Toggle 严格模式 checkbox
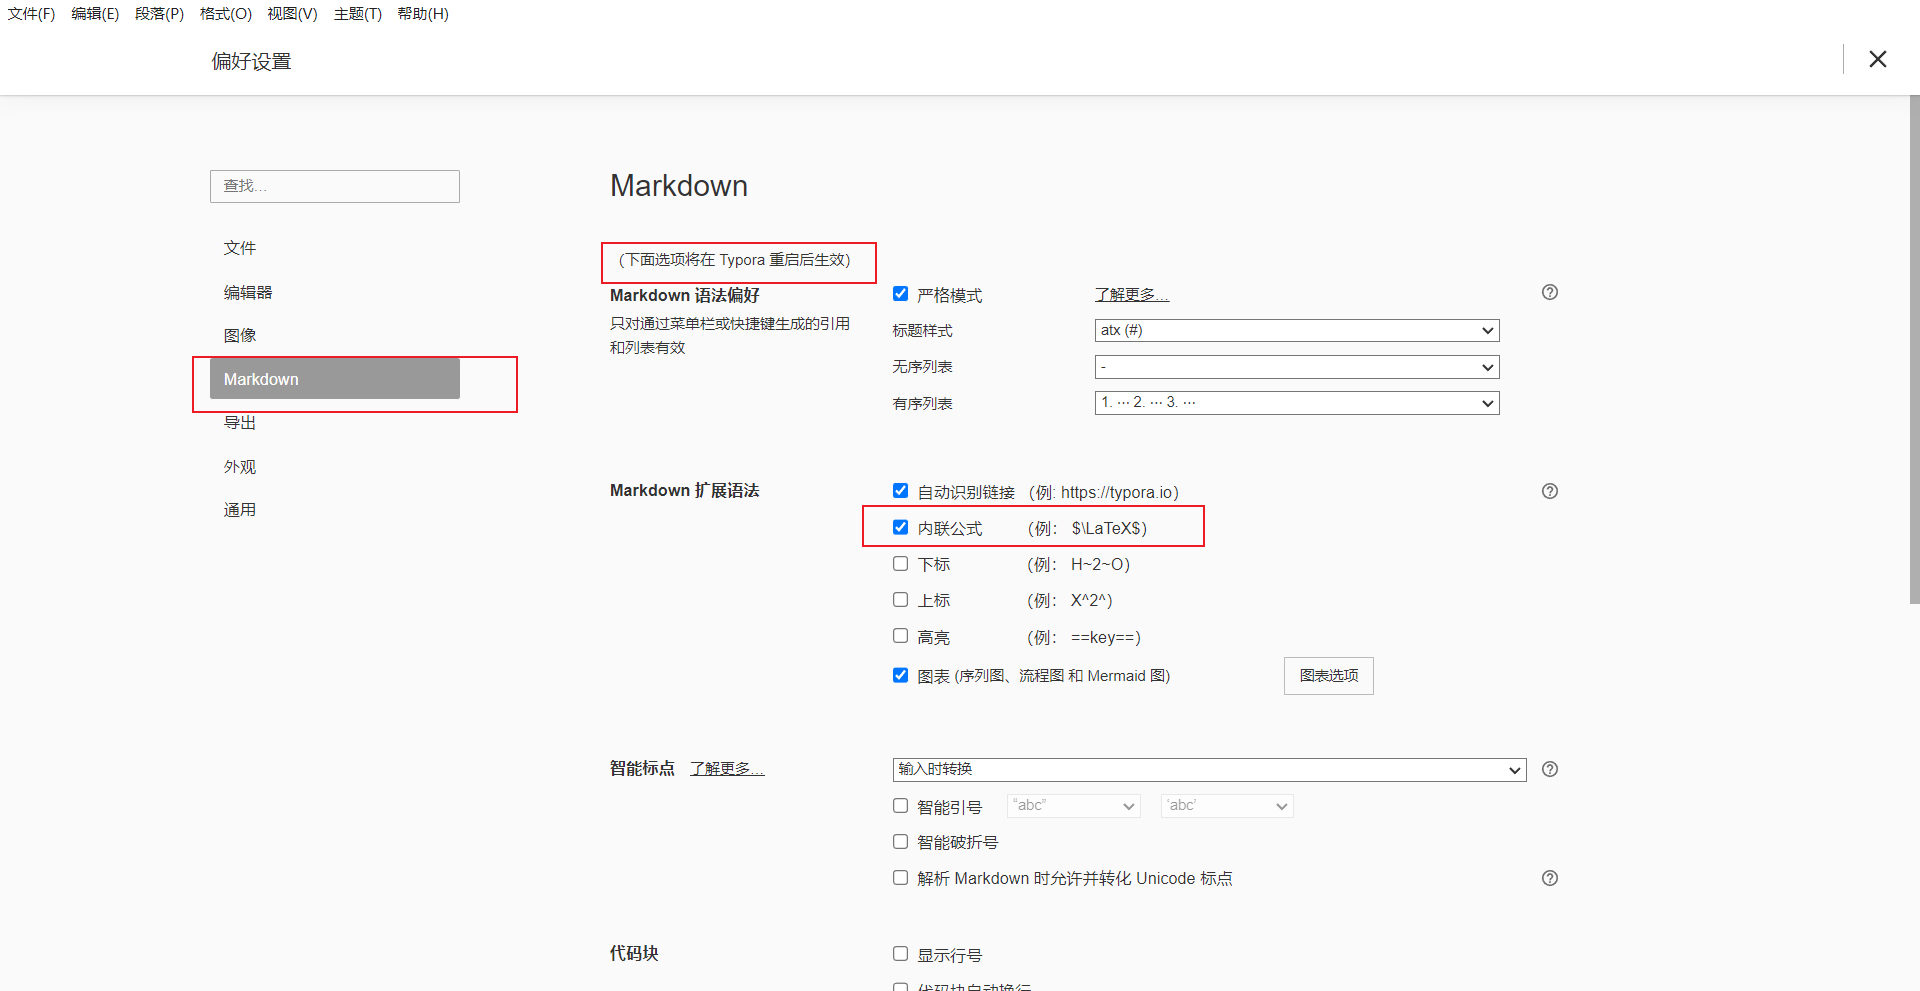The height and width of the screenshot is (991, 1920). tap(900, 294)
